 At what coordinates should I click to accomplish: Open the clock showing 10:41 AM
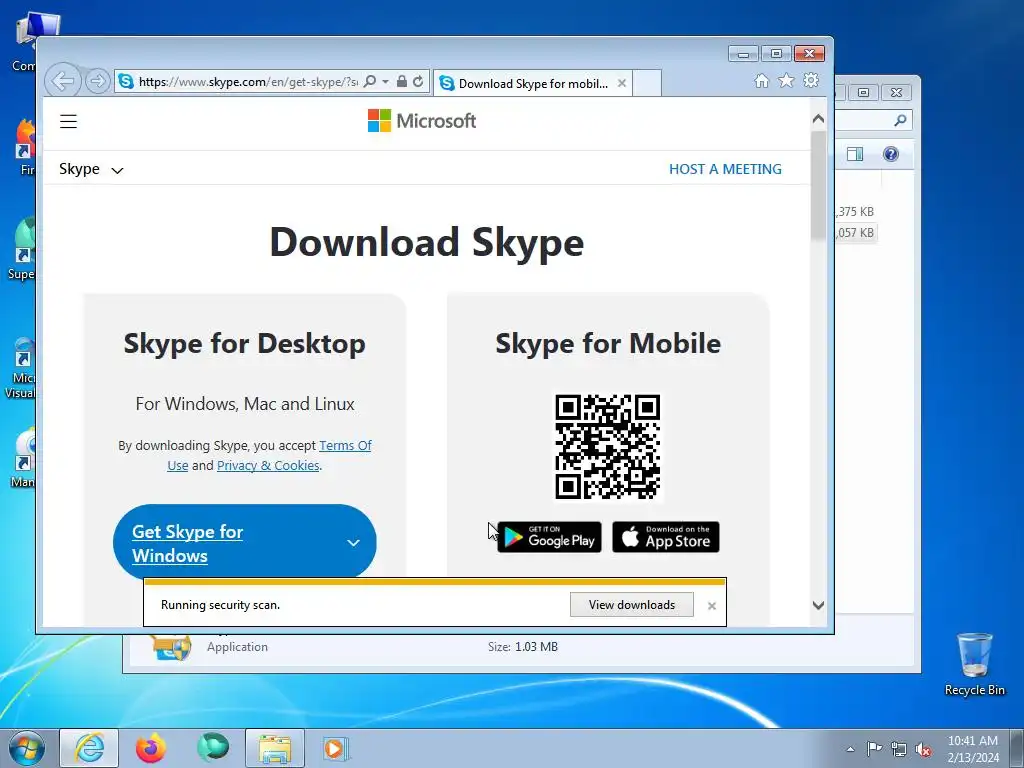pos(973,749)
